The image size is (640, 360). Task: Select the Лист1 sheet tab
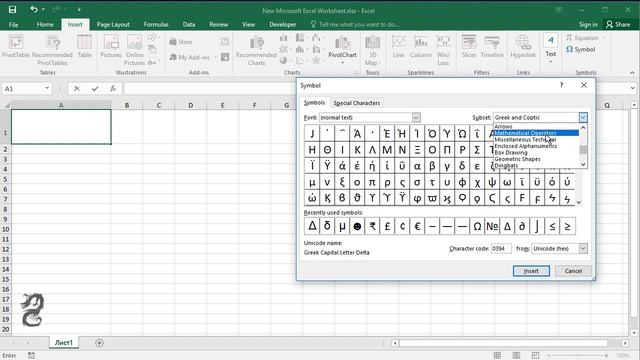64,342
